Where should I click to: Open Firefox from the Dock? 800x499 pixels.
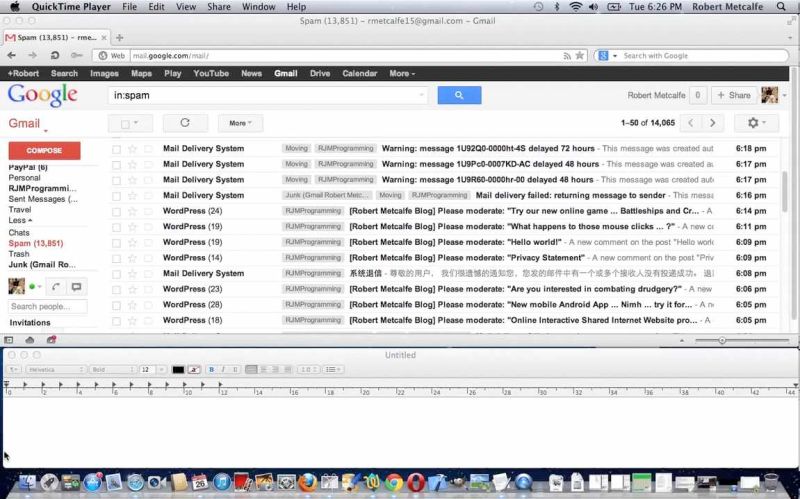pos(307,482)
